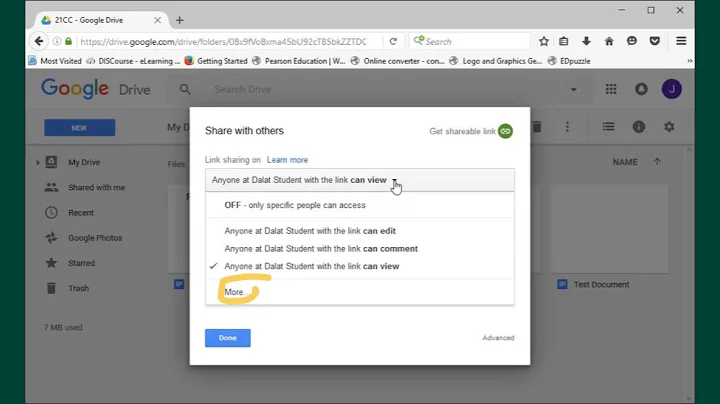
Task: Click the green padlock security icon
Action: pyautogui.click(x=68, y=41)
